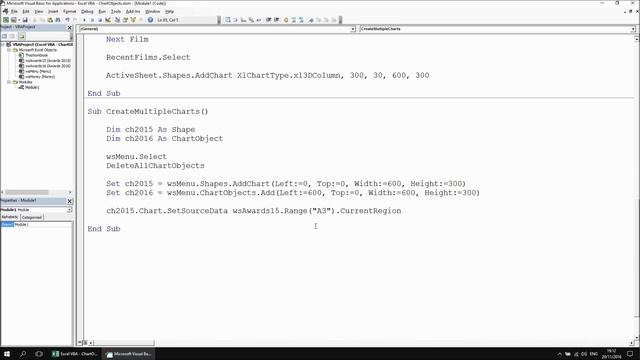Click the Windows Start button
Viewport: 640px width, 360px height.
7,354
